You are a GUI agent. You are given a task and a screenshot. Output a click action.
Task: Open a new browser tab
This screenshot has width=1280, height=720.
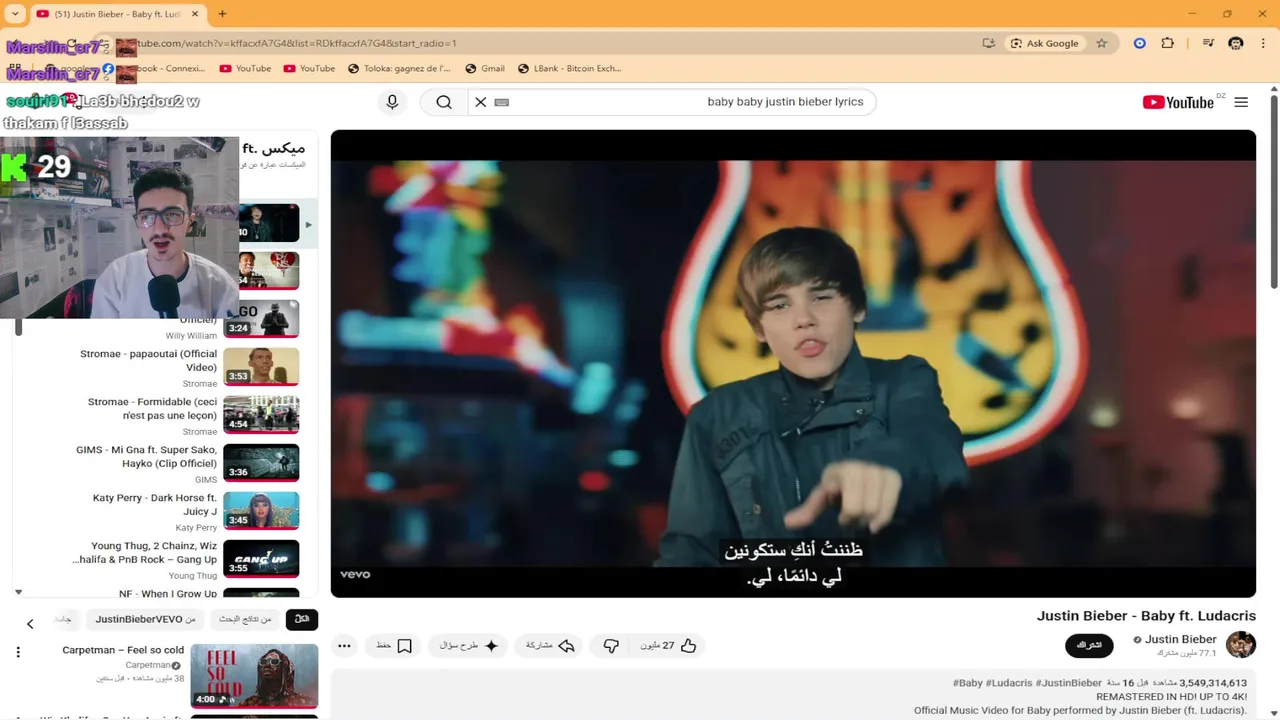[x=222, y=14]
